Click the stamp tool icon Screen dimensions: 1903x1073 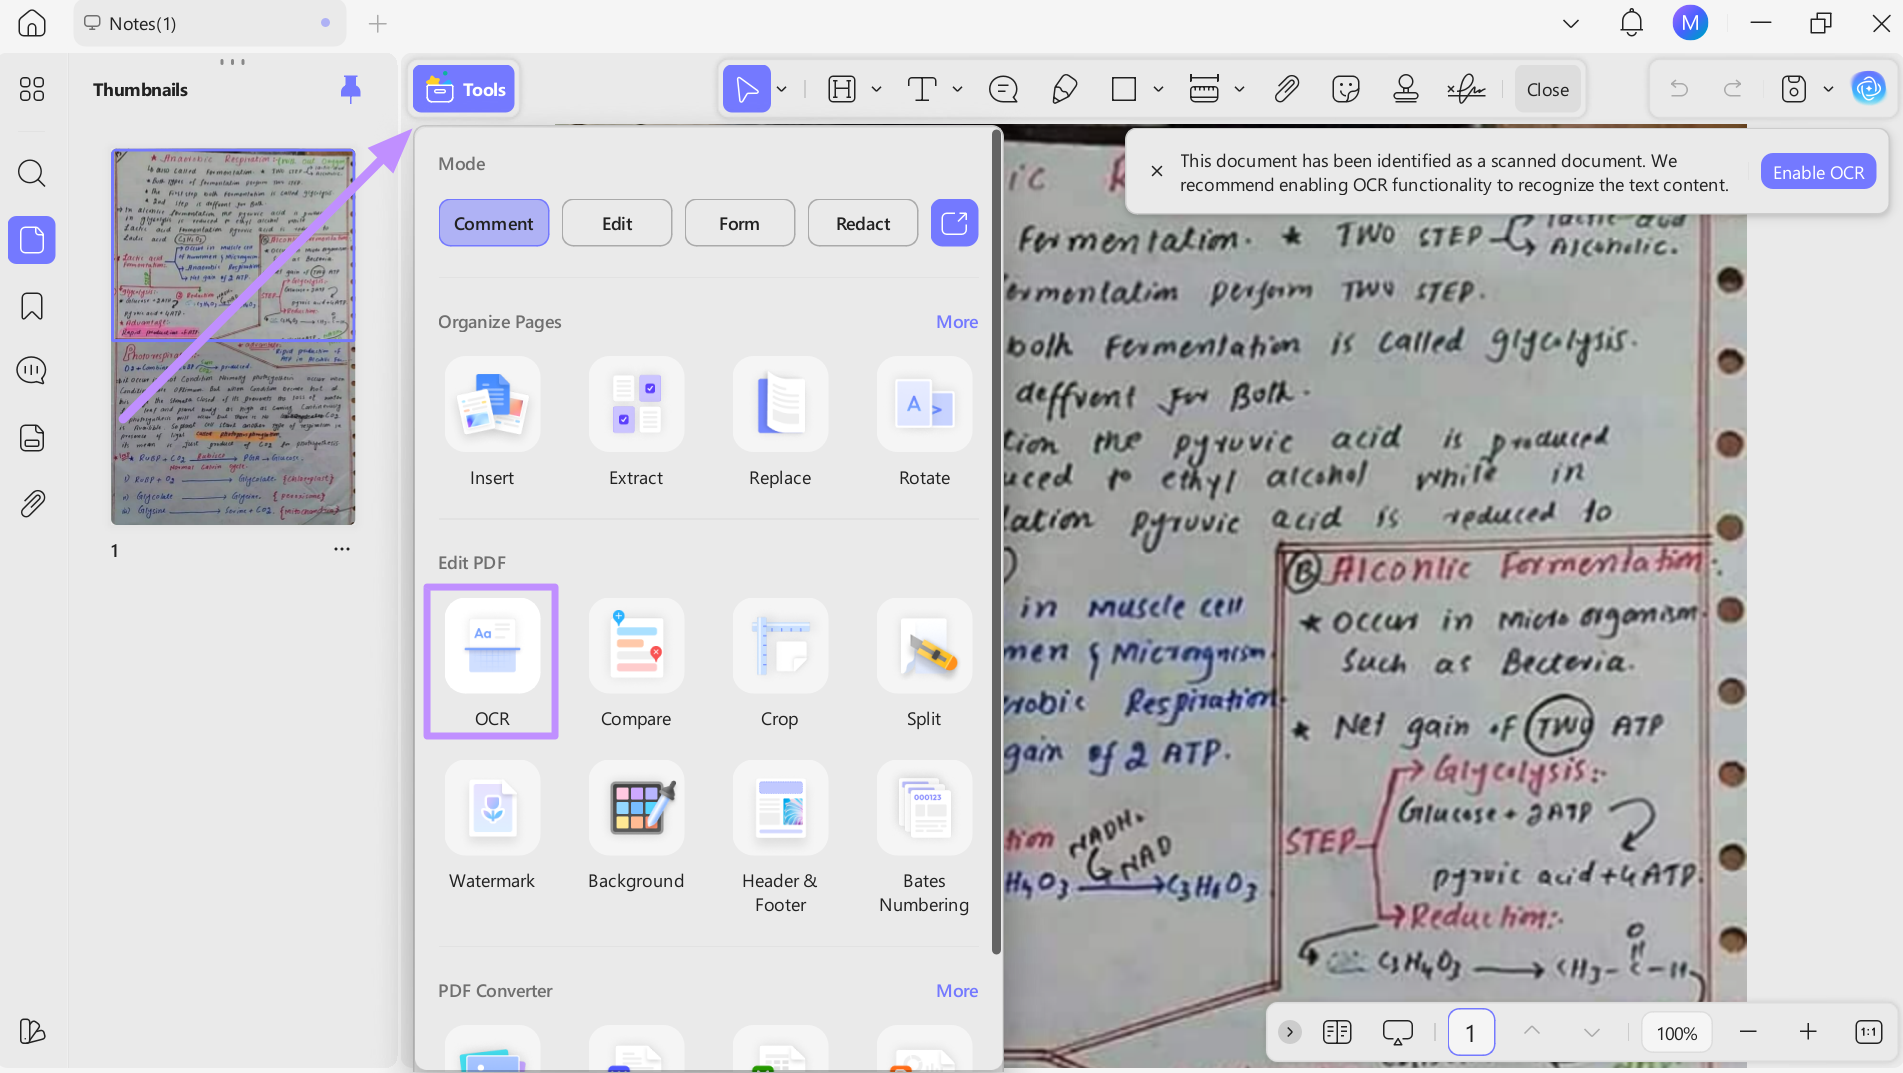coord(1405,89)
